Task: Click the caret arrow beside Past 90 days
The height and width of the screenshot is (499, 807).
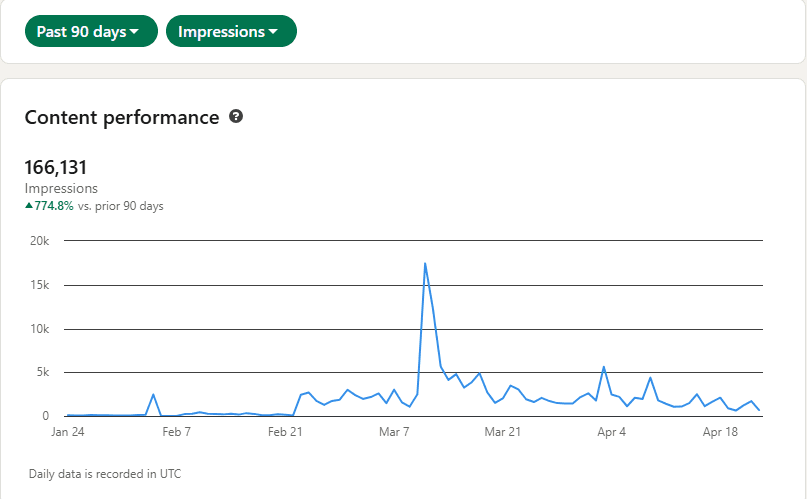Action: 134,32
